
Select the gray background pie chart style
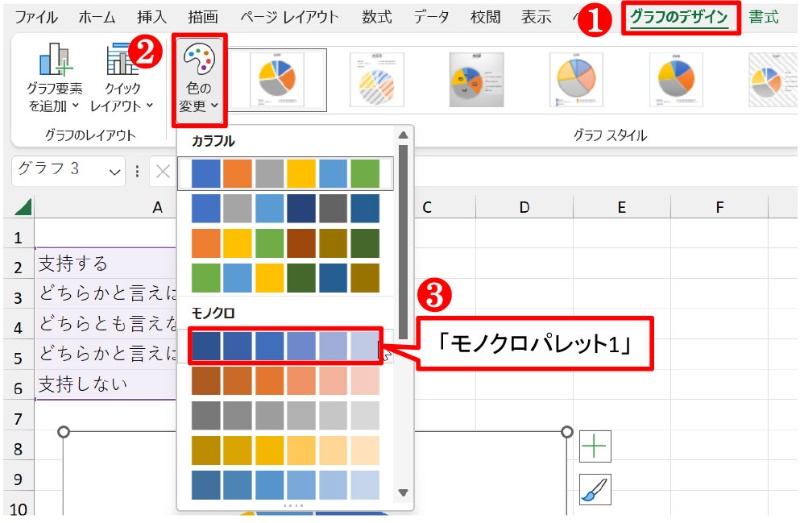click(x=477, y=79)
